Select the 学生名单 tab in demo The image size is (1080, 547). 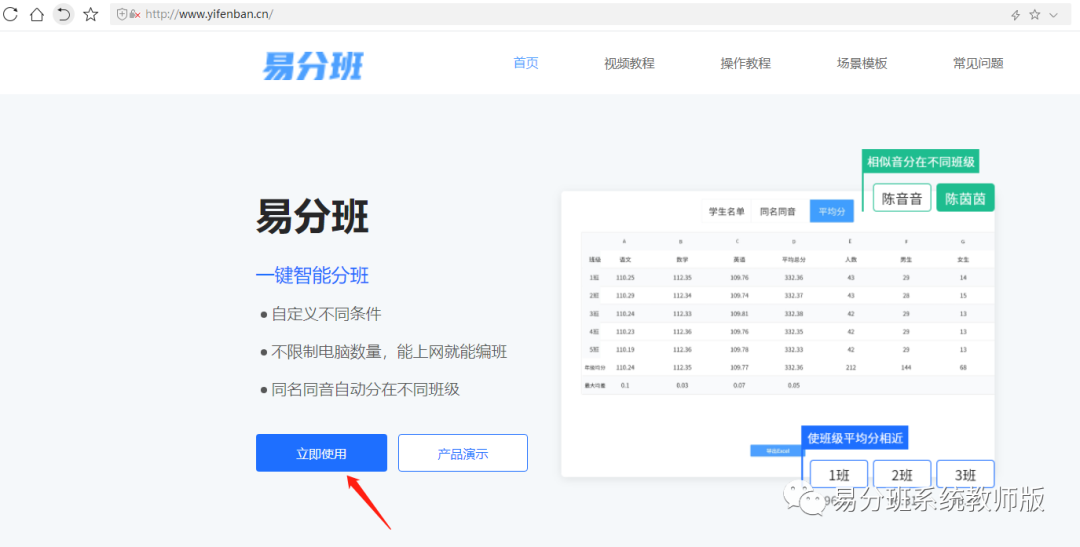click(727, 211)
